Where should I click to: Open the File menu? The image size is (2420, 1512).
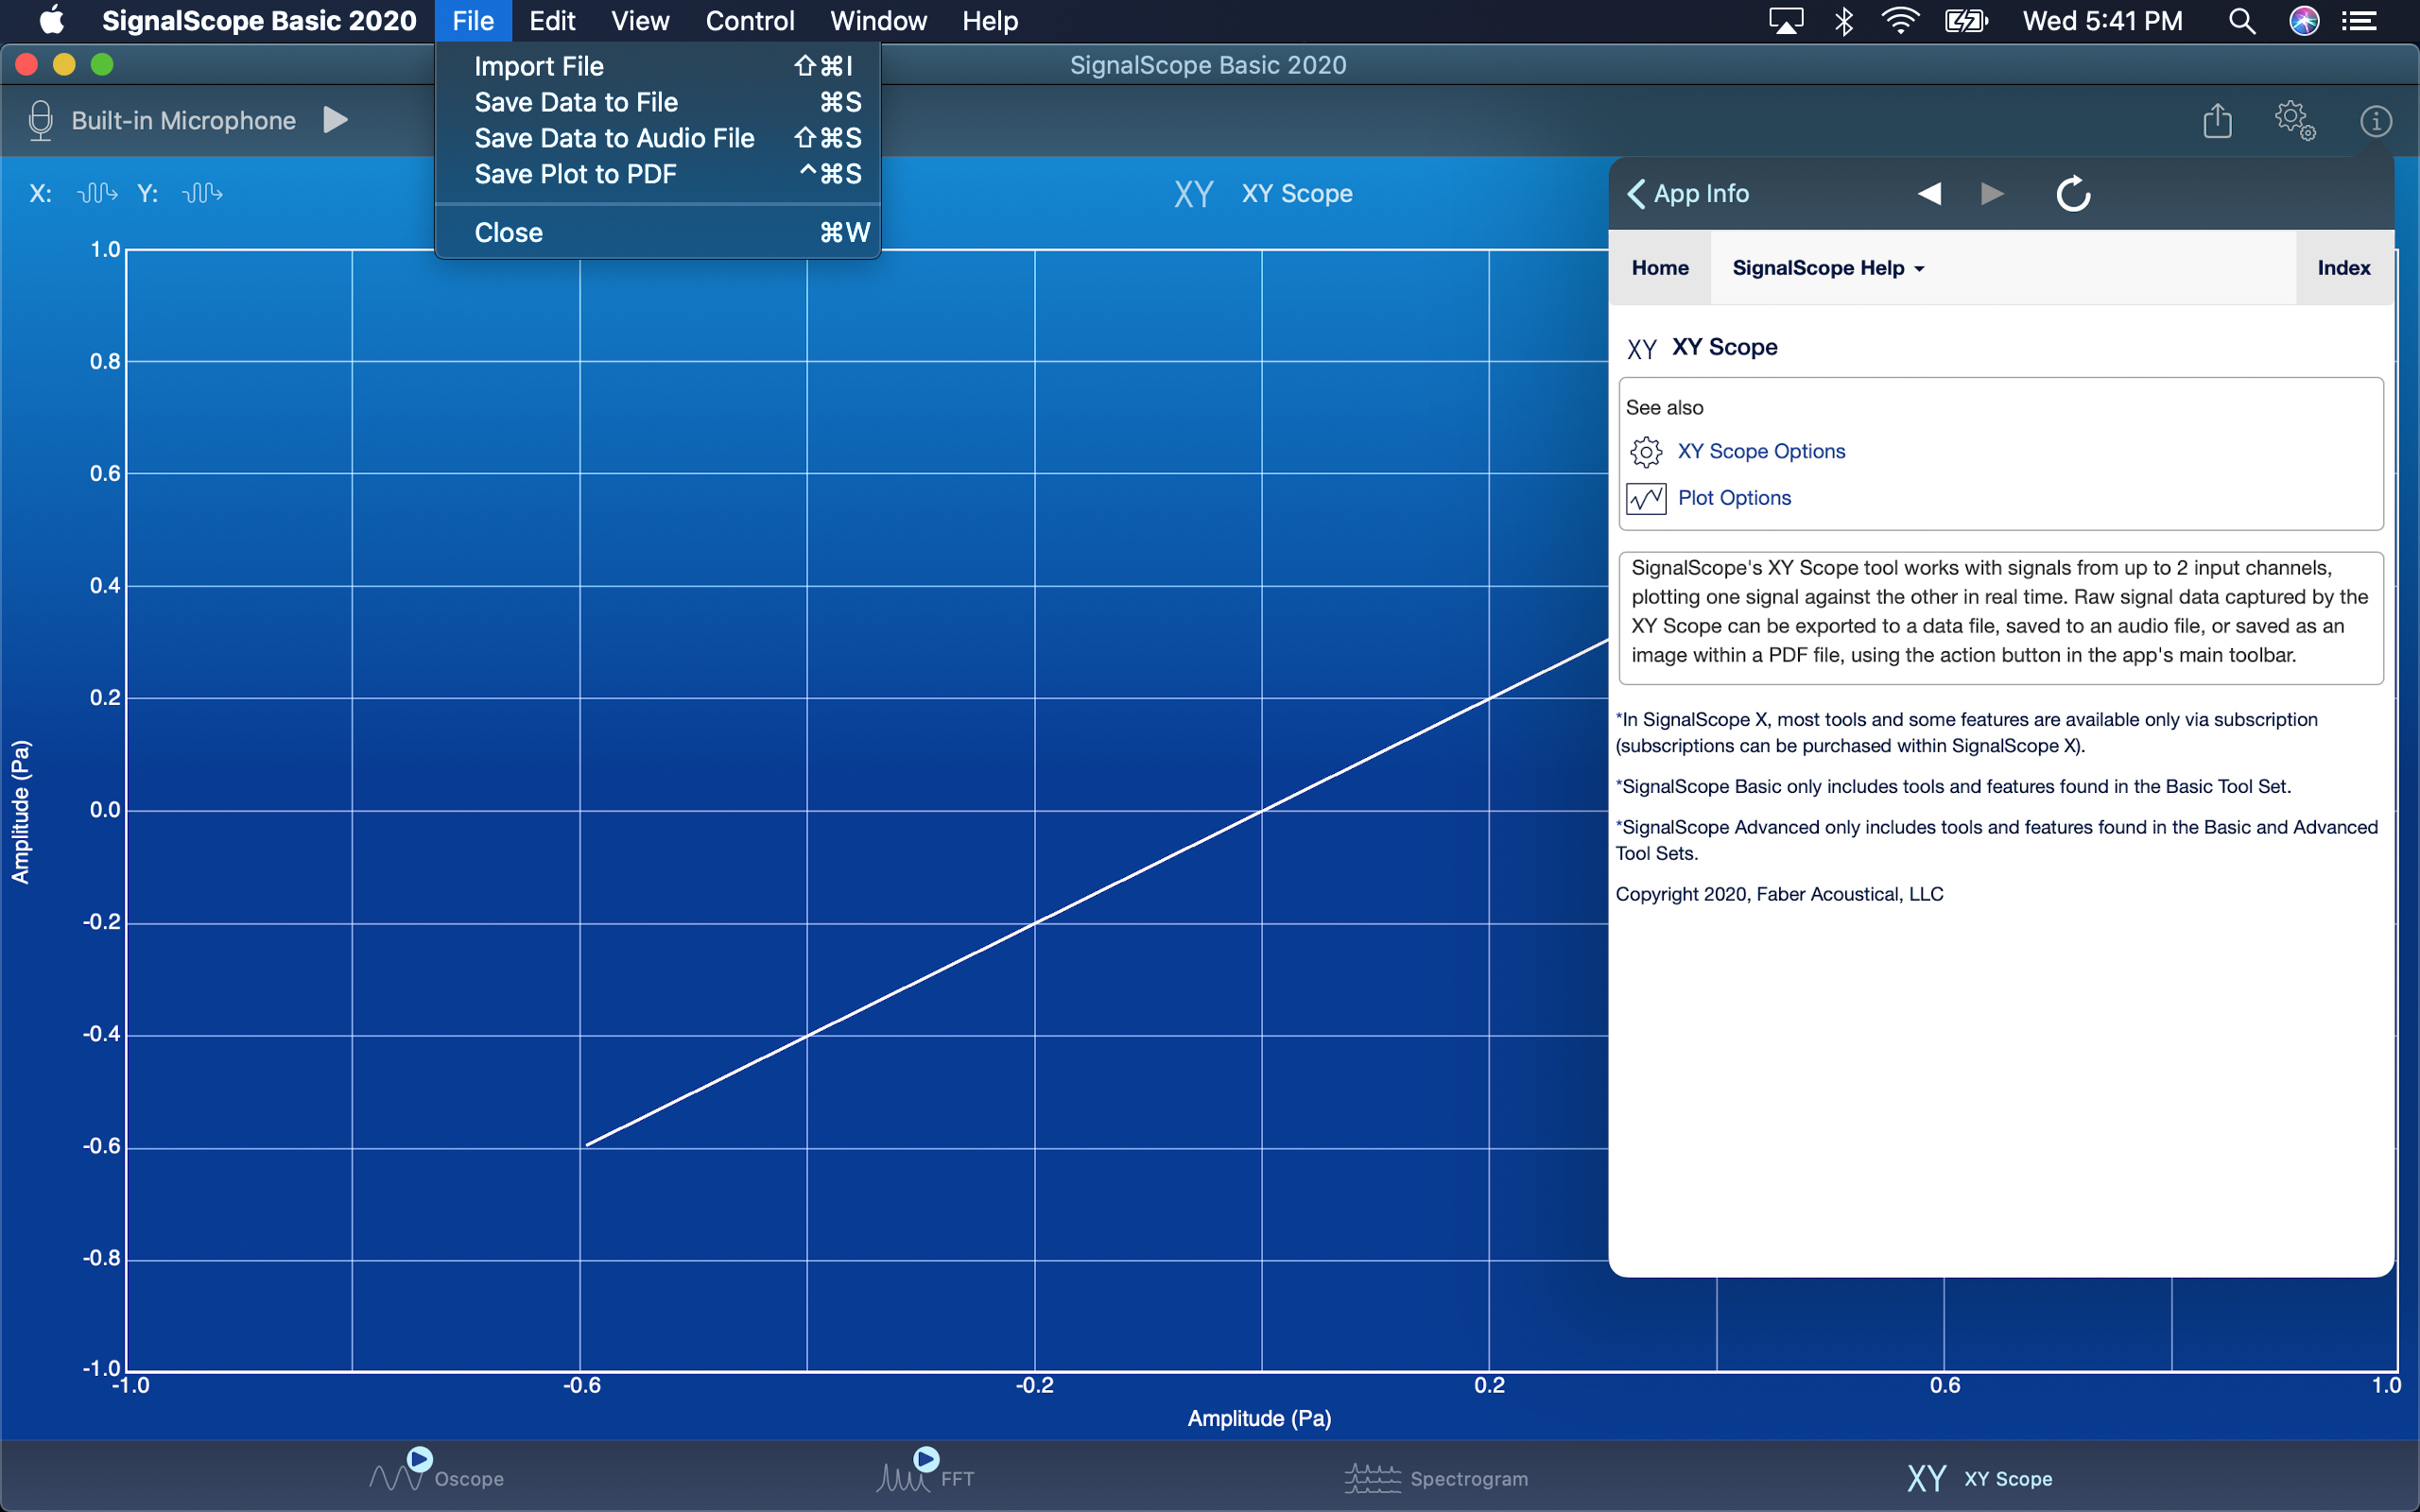(473, 21)
